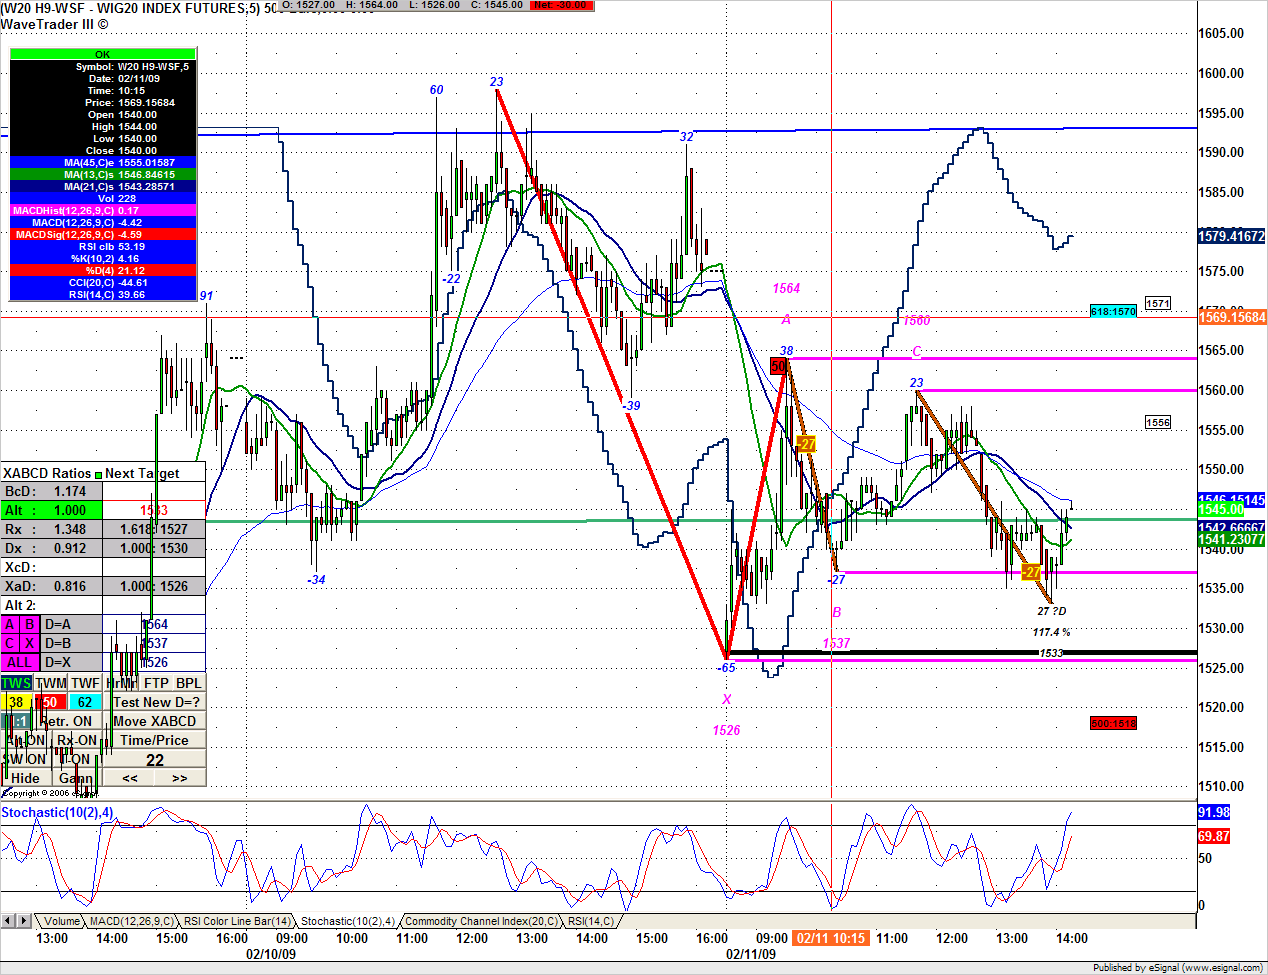This screenshot has width=1268, height=975.
Task: Click MA(45,C)e 1555.01587 data row
Action: coord(103,162)
